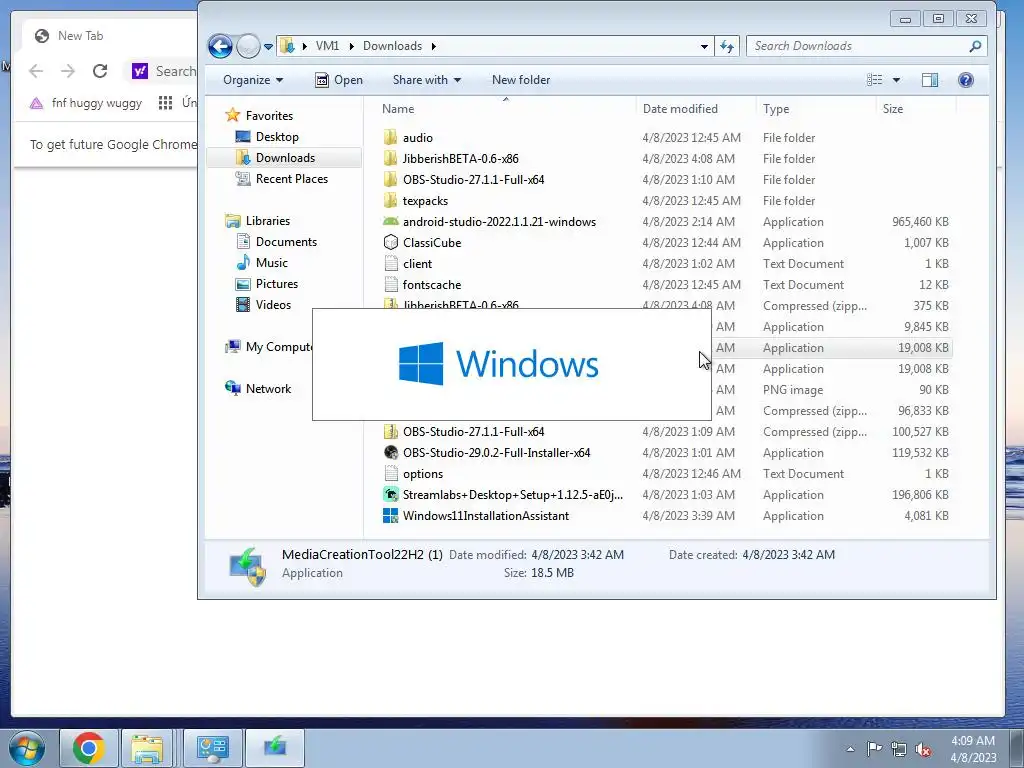Click New folder in toolbar
The height and width of the screenshot is (768, 1024).
[520, 80]
